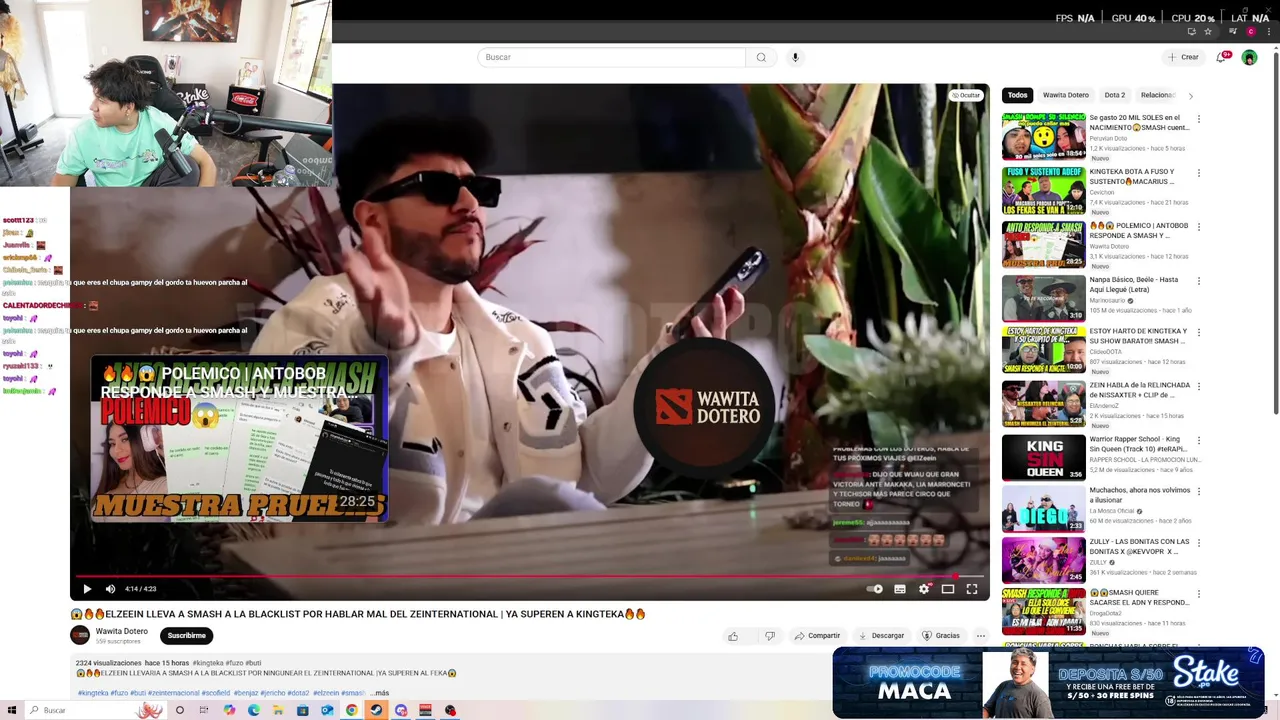Viewport: 1280px width, 720px height.
Task: Open options menu for 'Se gasto 20 MIL SOLES' video
Action: pos(1198,119)
